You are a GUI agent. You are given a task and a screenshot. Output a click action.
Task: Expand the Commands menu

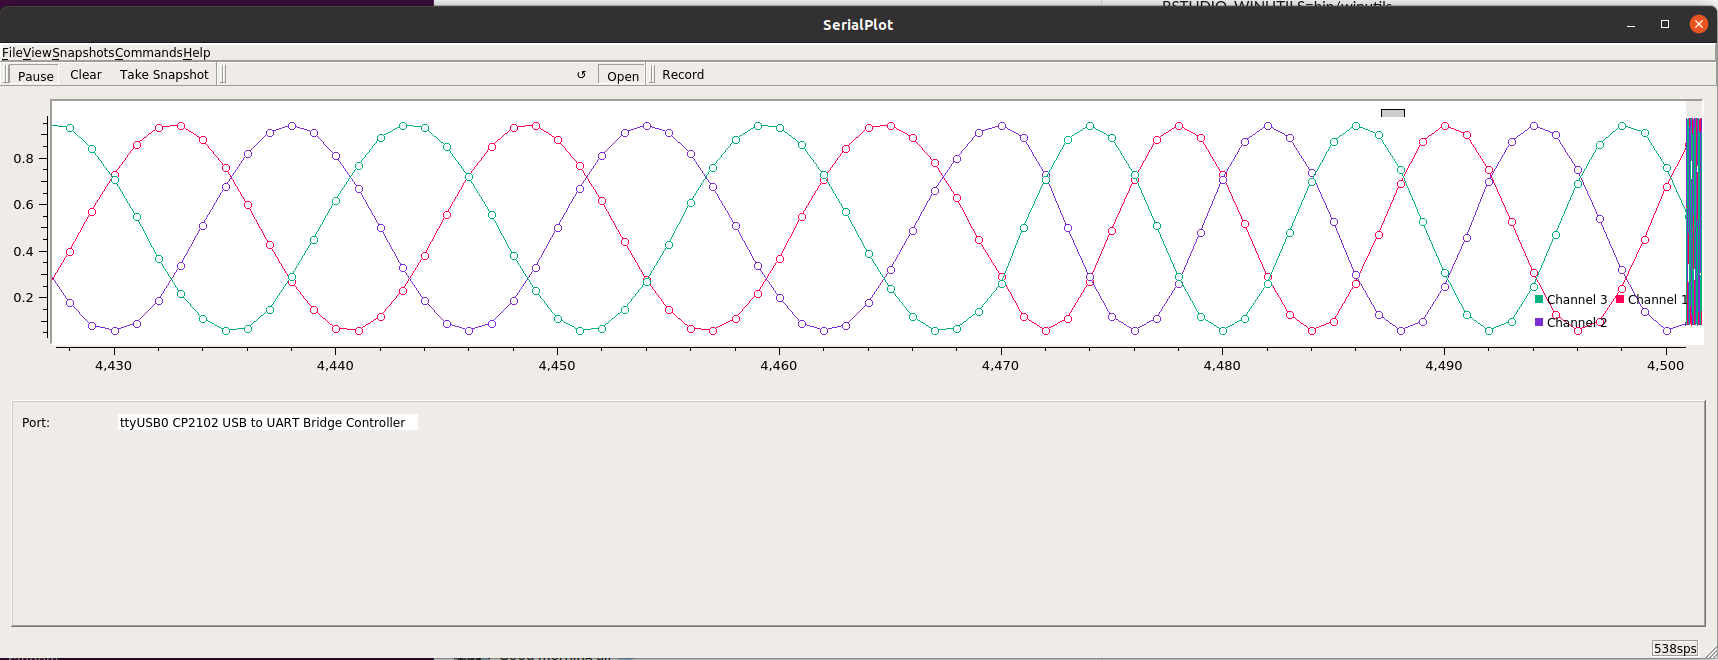pyautogui.click(x=148, y=53)
